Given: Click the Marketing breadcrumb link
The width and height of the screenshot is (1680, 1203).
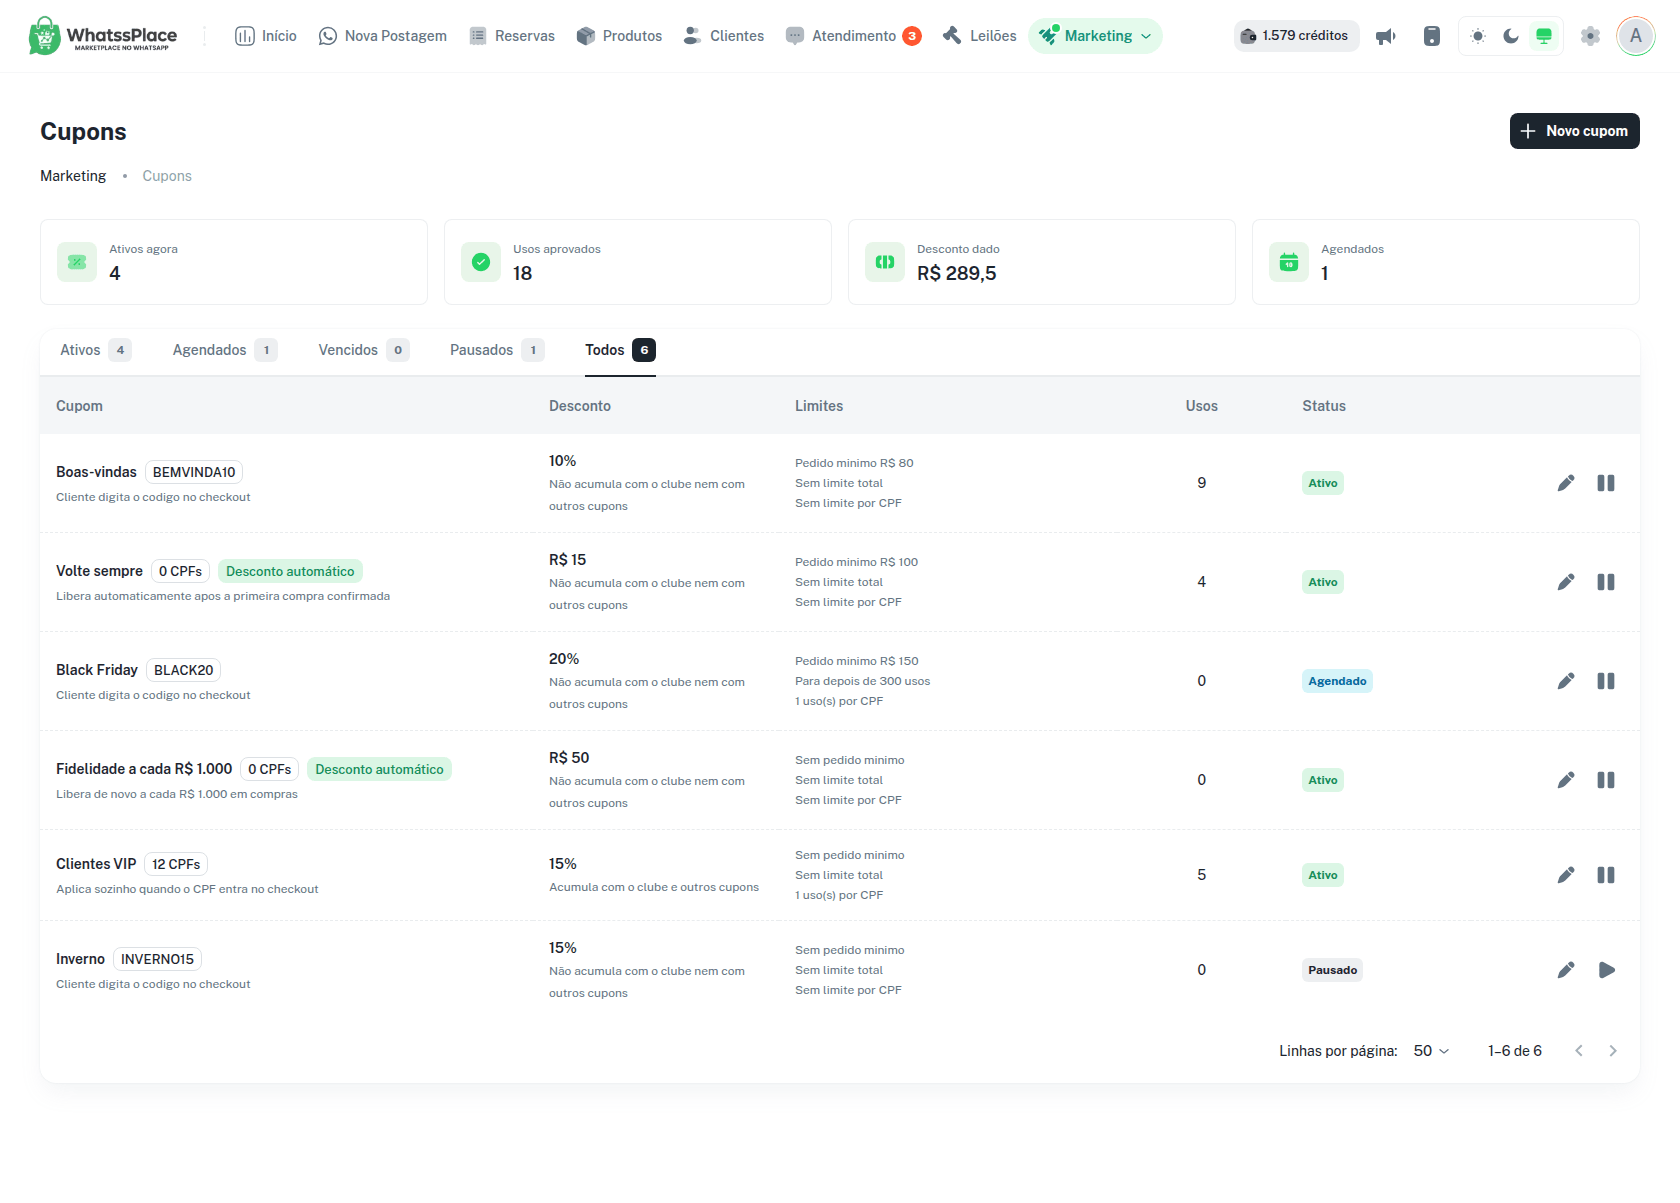Looking at the screenshot, I should tap(73, 176).
